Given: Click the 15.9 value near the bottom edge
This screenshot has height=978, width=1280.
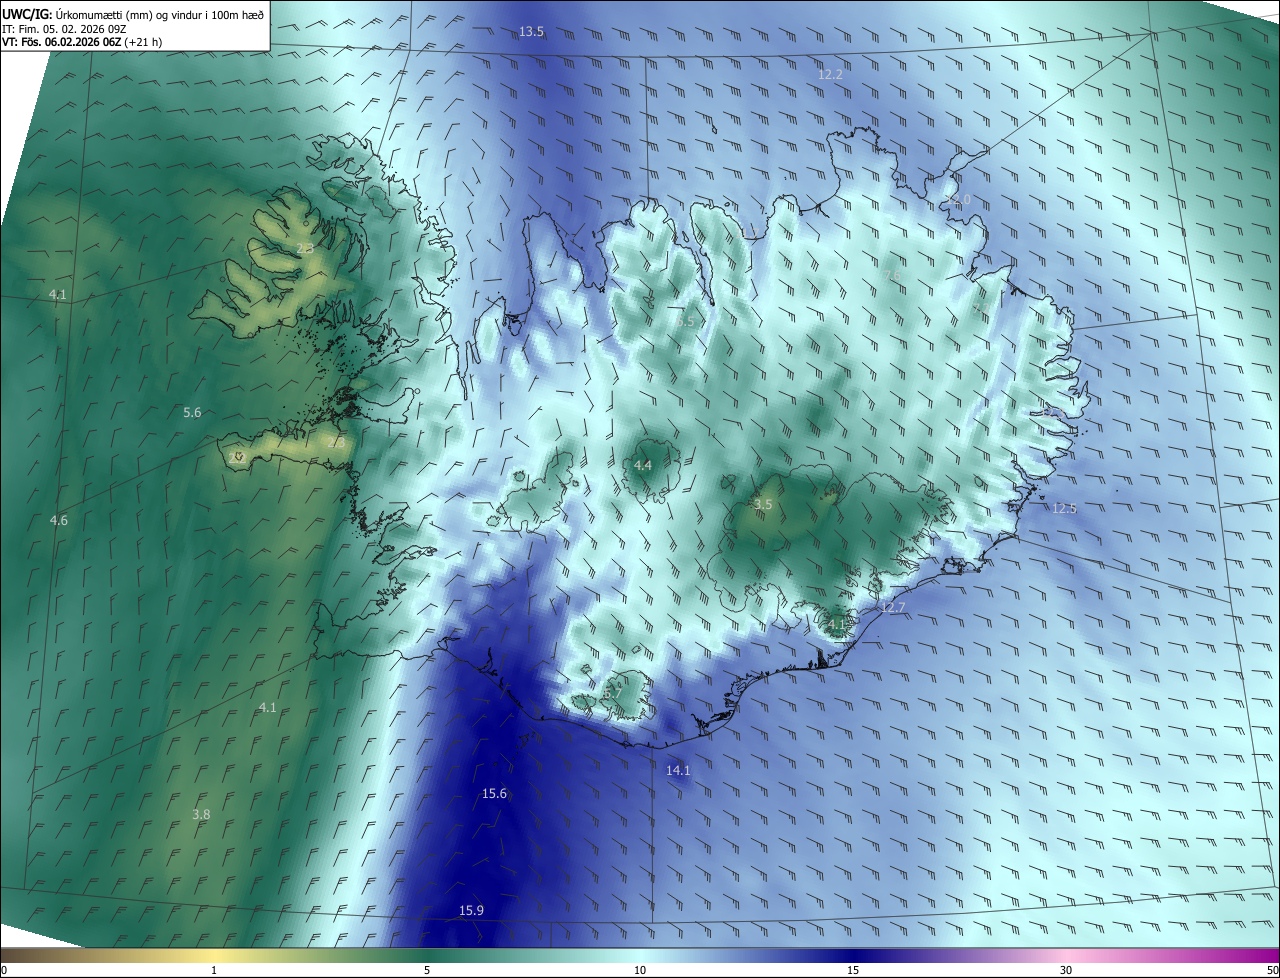Looking at the screenshot, I should click(471, 910).
